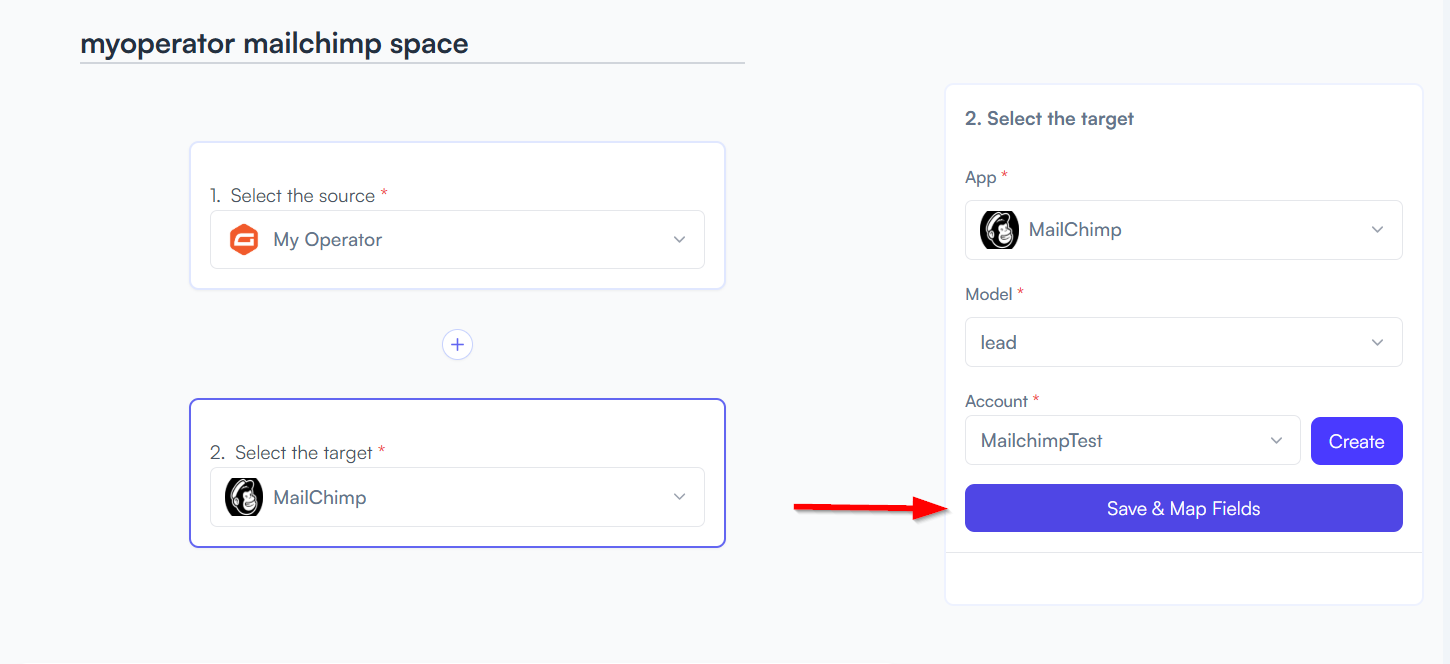Click the Create account button
This screenshot has height=664, width=1450.
pos(1357,441)
